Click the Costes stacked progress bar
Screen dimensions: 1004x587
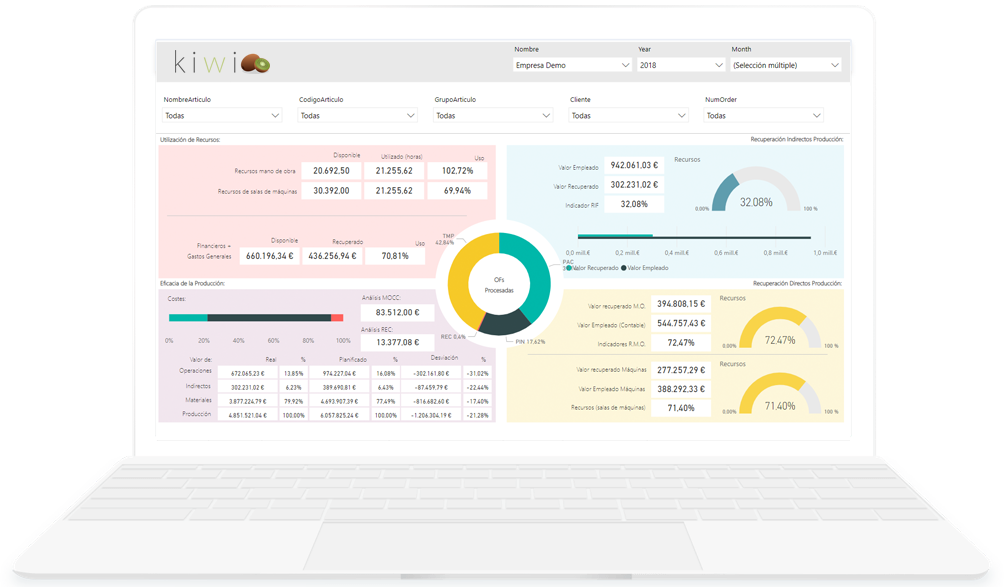coord(256,318)
